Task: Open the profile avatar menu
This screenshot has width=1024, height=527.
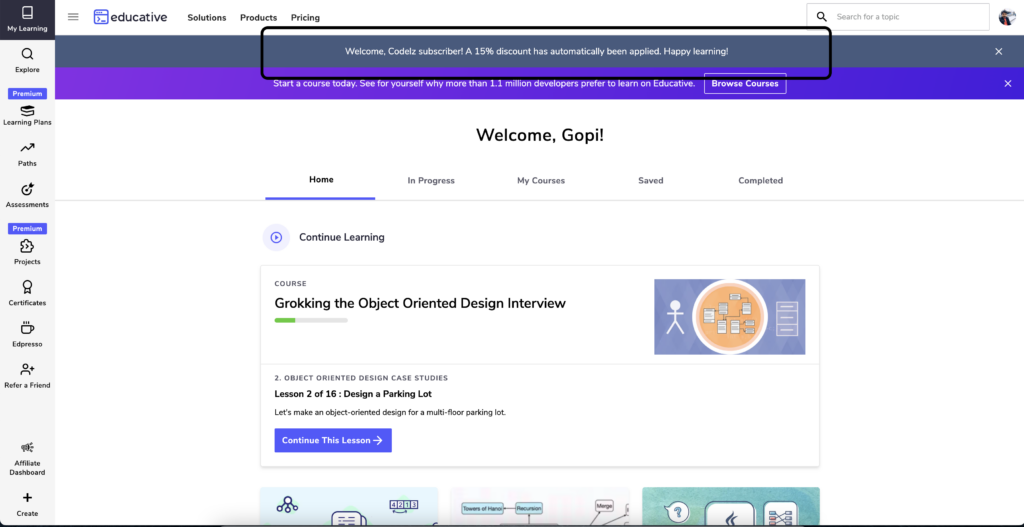Action: 1007,17
